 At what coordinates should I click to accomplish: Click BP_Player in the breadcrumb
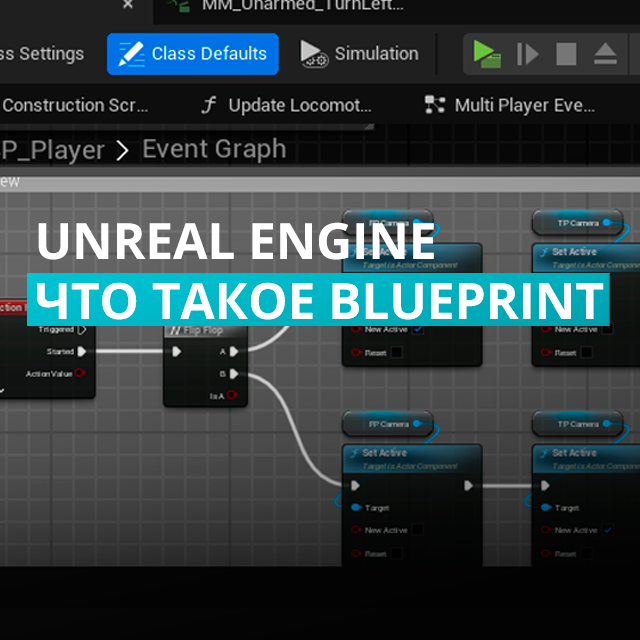[x=52, y=150]
